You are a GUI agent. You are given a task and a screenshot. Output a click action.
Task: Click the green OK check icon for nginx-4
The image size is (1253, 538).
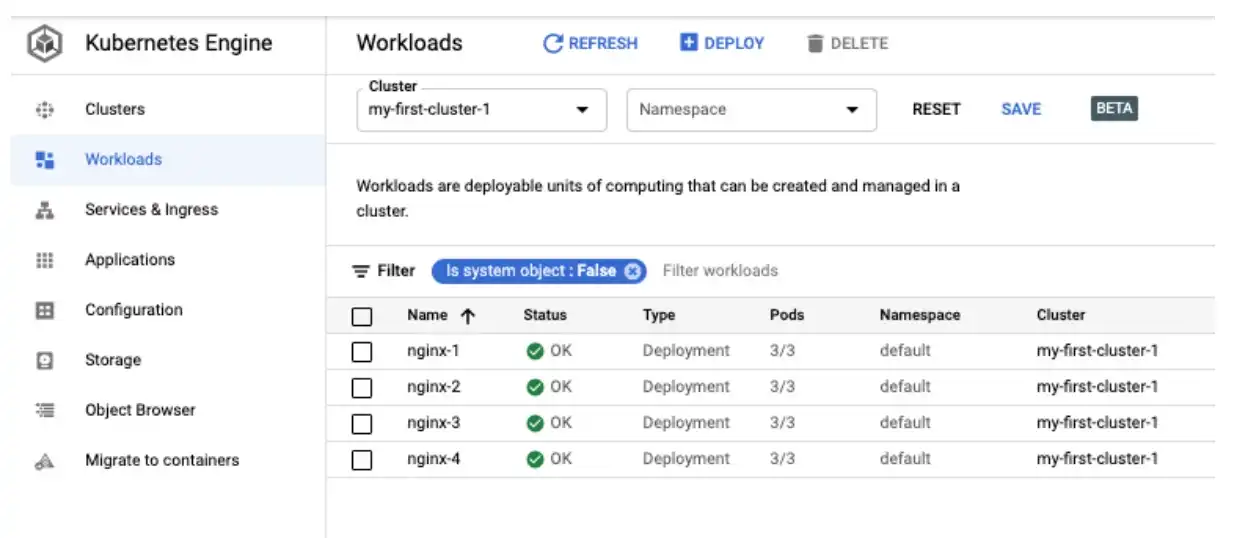pyautogui.click(x=536, y=459)
